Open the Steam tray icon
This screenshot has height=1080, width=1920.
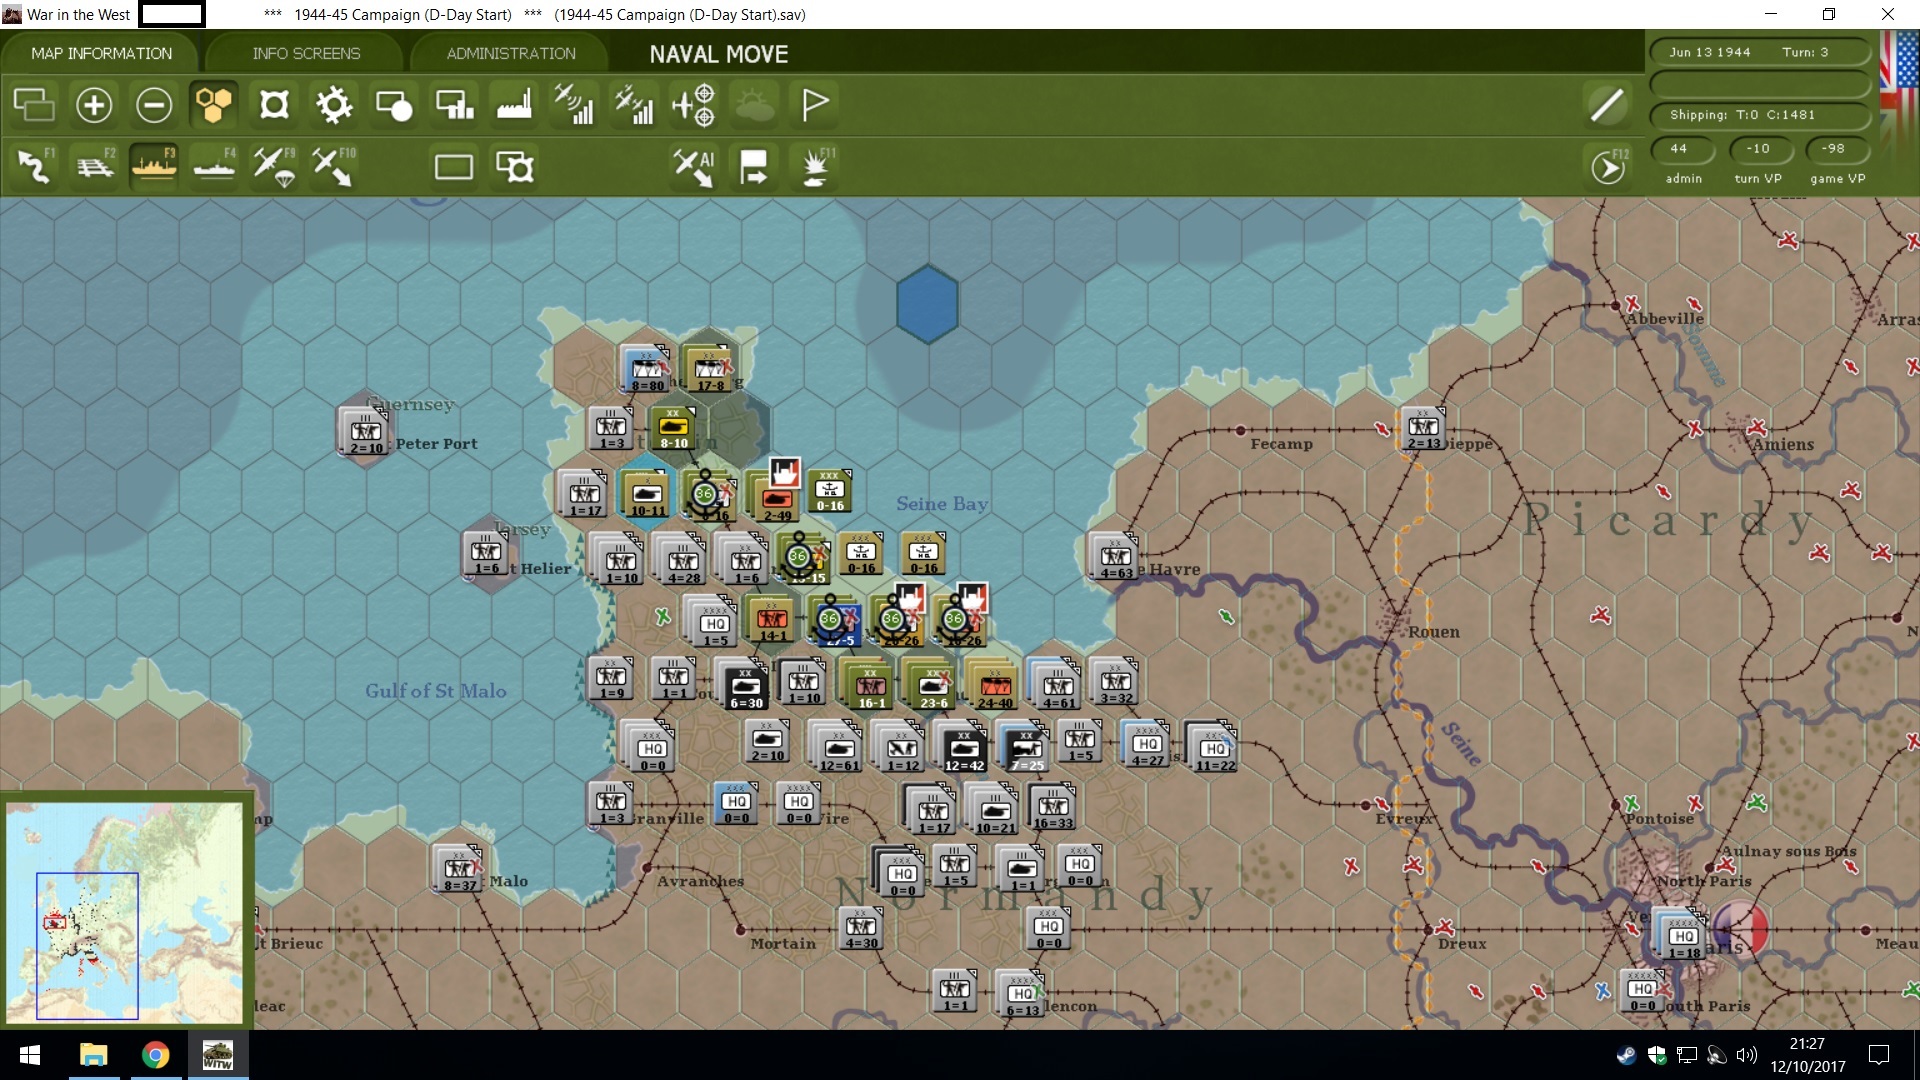(x=1625, y=1055)
